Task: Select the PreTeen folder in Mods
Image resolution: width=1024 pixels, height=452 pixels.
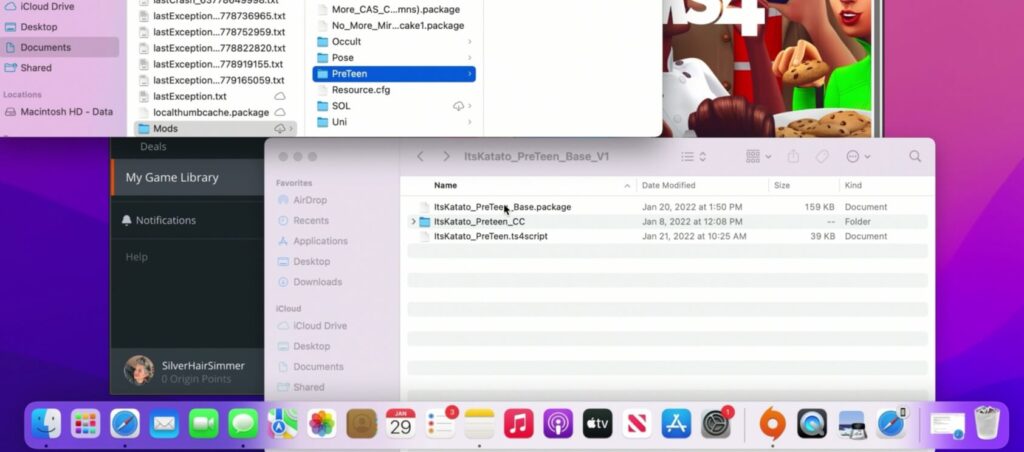Action: click(x=394, y=74)
